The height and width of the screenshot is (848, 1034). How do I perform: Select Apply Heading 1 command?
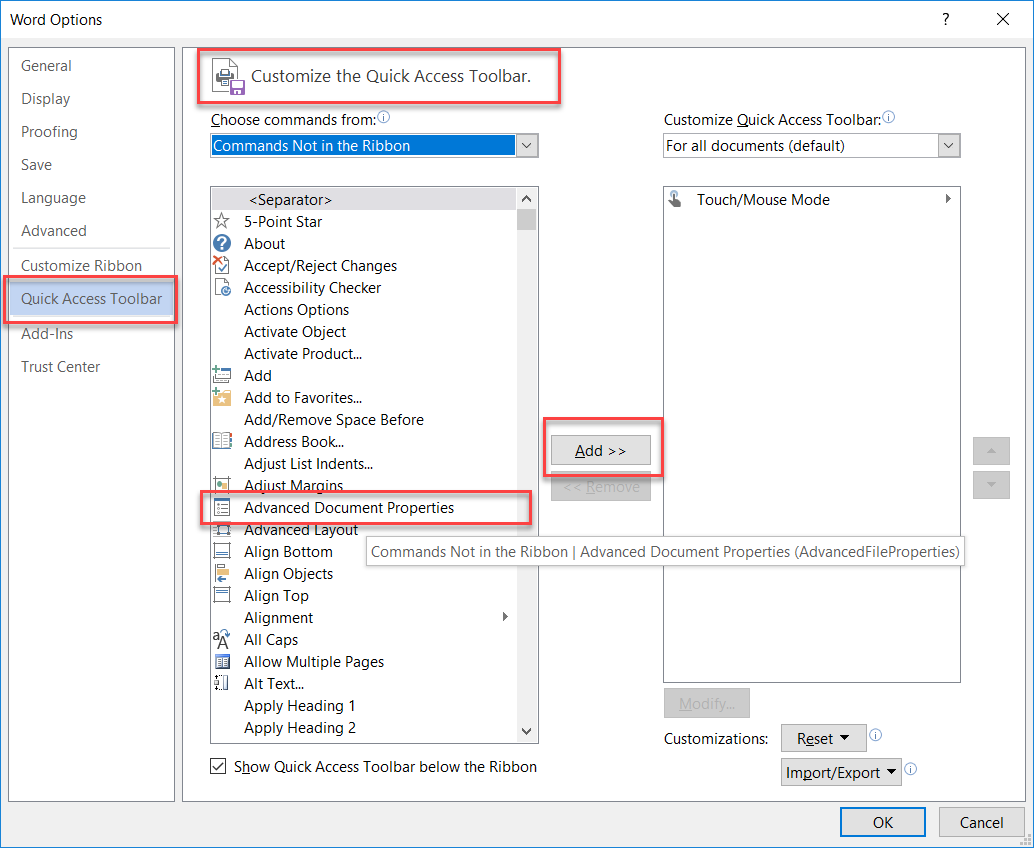pyautogui.click(x=363, y=706)
